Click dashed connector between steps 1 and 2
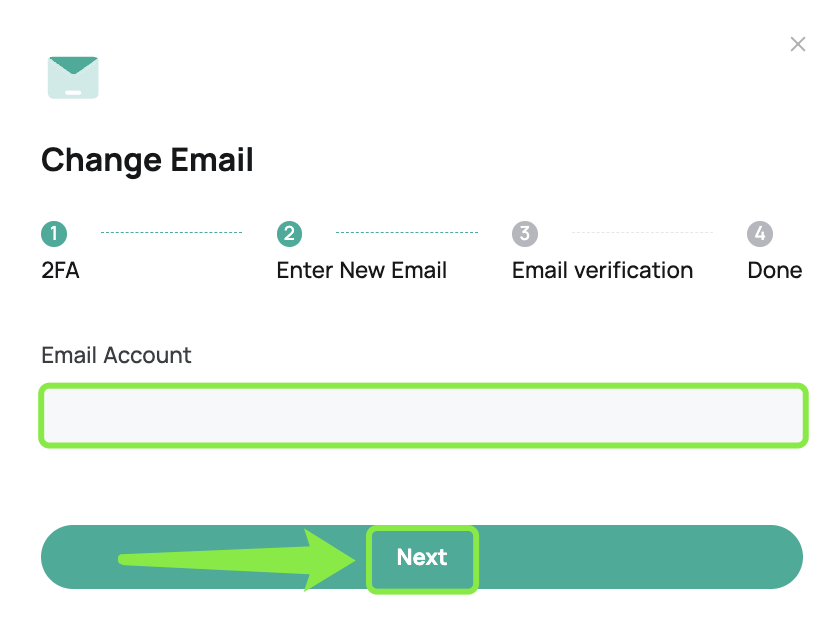This screenshot has height=620, width=834. [x=171, y=232]
